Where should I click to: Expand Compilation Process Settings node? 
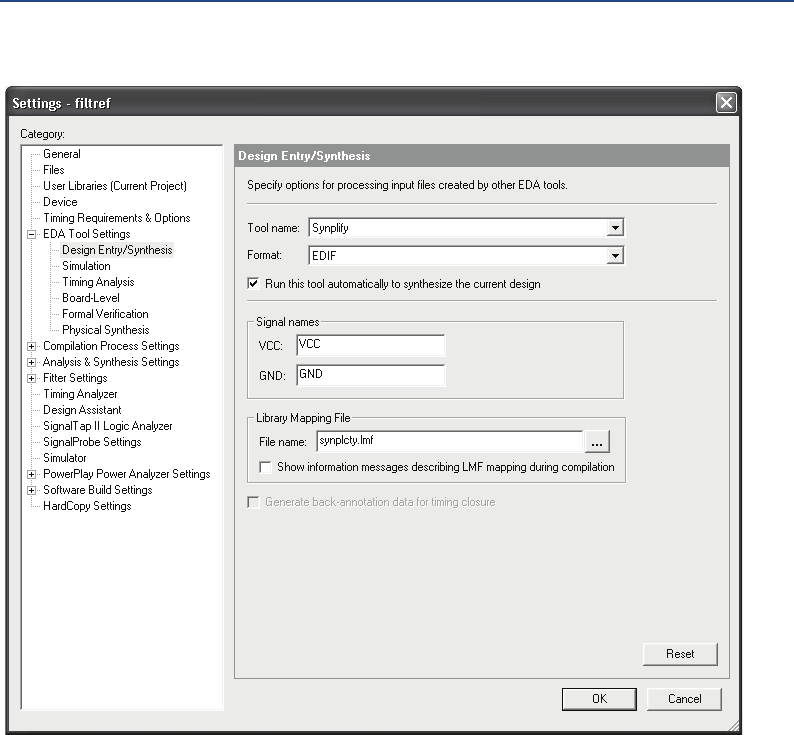(32, 346)
